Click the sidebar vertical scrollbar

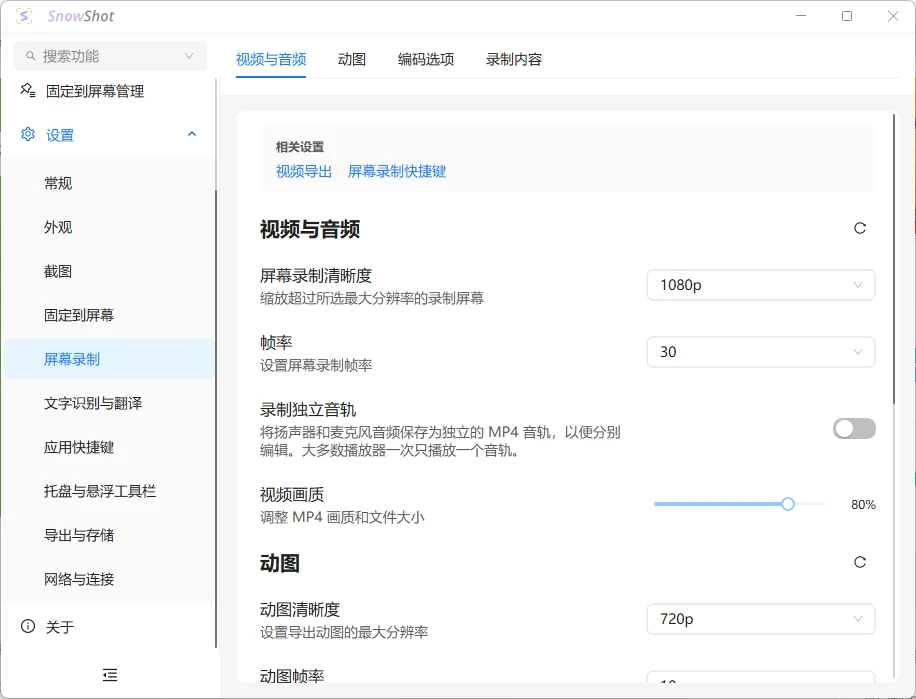click(216, 418)
